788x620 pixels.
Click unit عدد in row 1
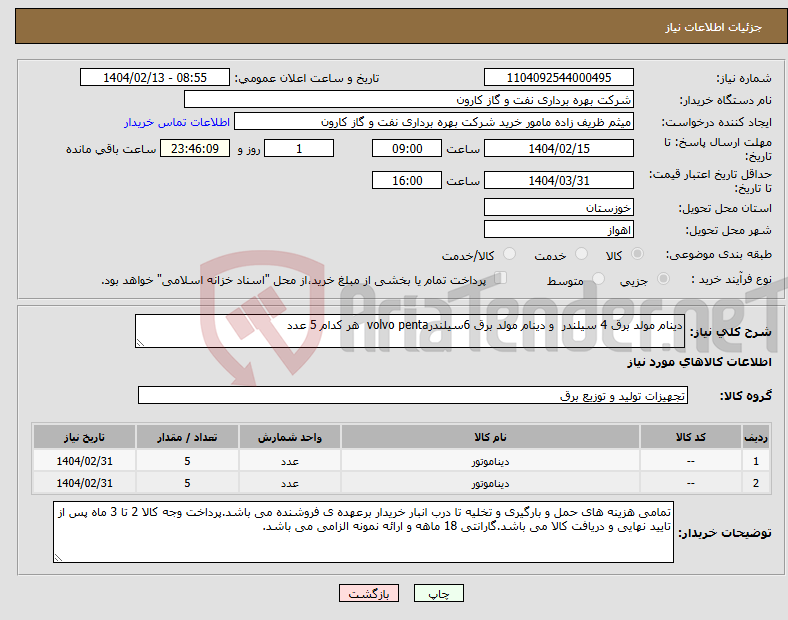(290, 461)
